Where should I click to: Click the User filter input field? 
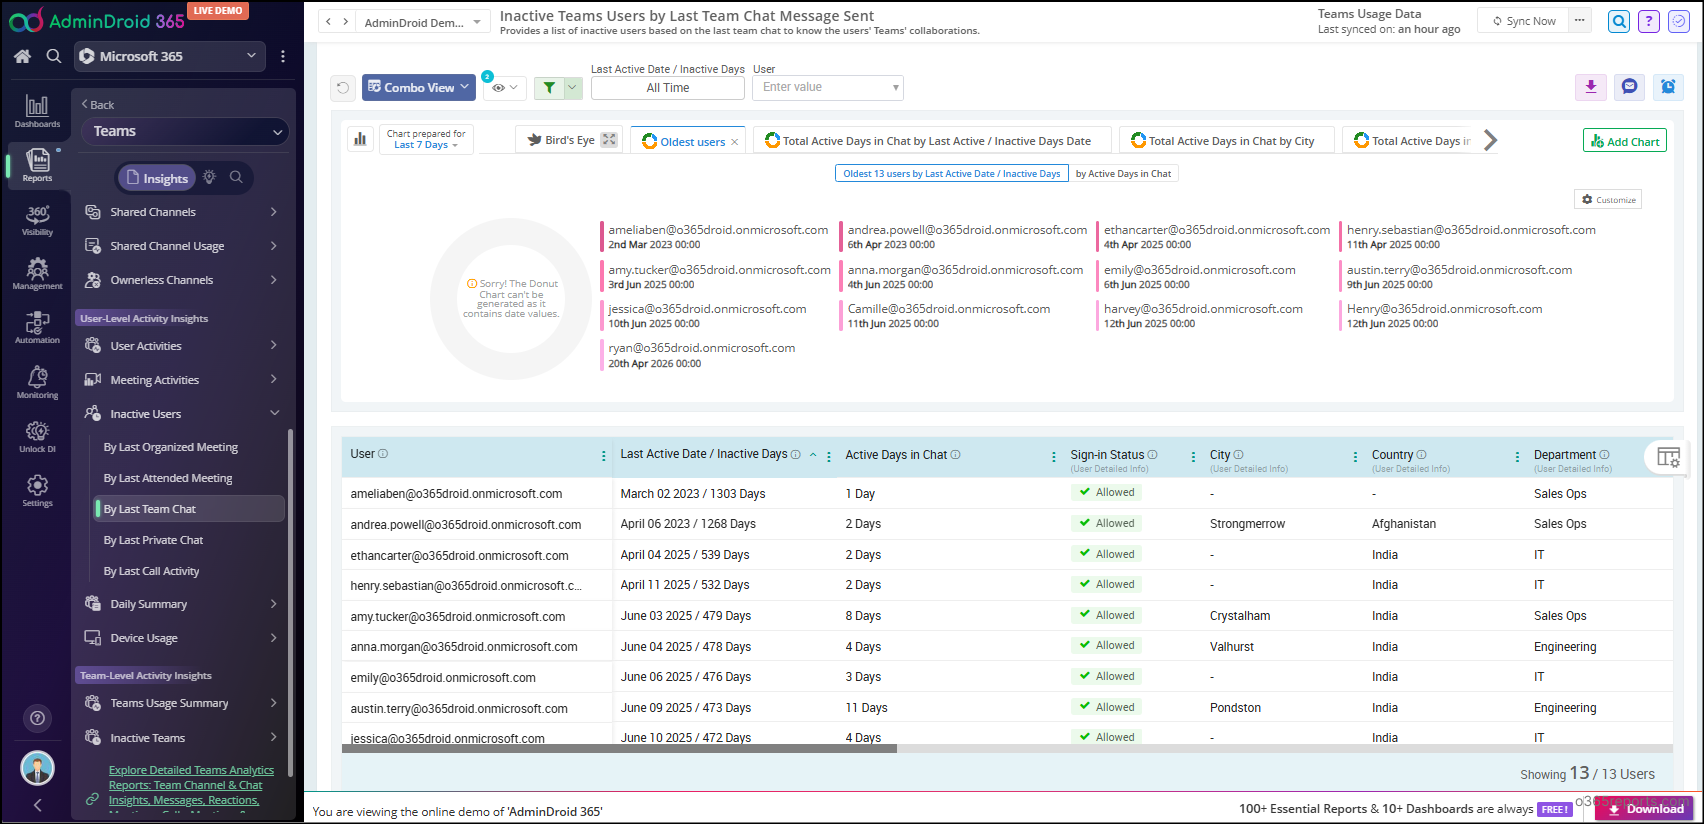point(828,88)
